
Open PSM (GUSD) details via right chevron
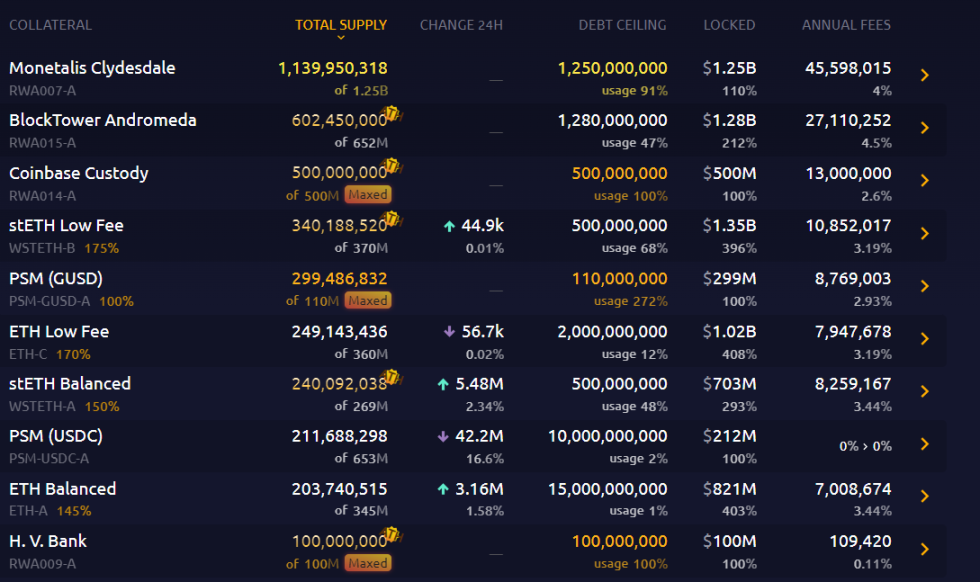coord(925,286)
